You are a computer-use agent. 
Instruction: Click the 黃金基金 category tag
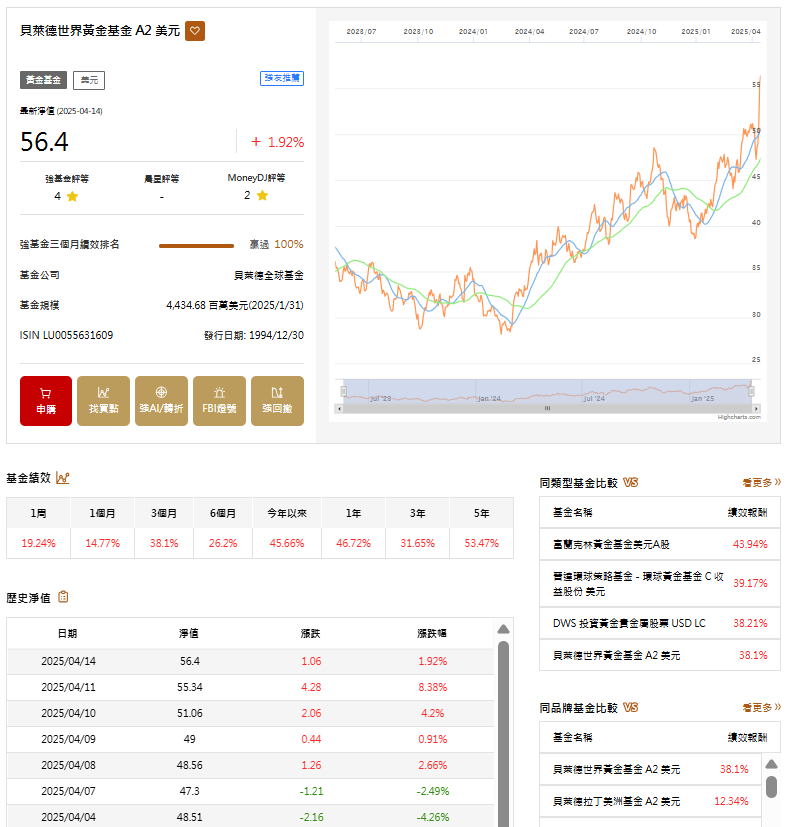(43, 80)
